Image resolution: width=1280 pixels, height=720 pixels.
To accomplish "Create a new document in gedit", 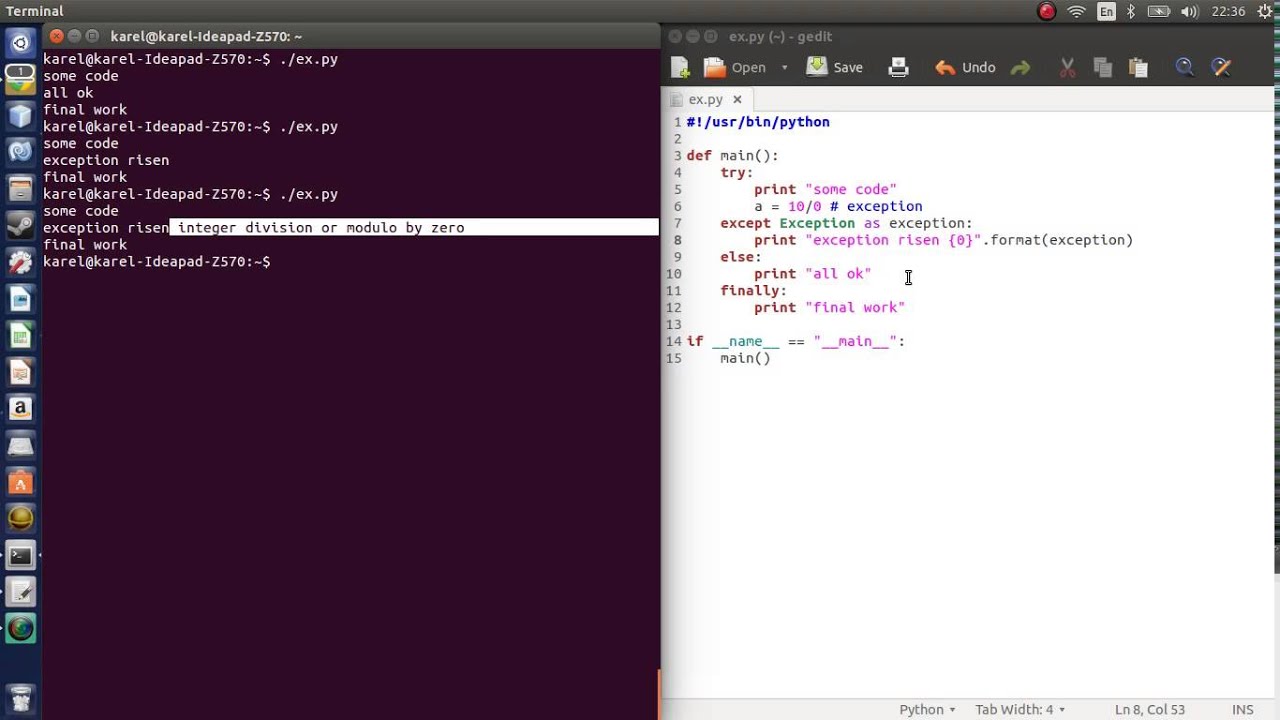I will pos(680,67).
